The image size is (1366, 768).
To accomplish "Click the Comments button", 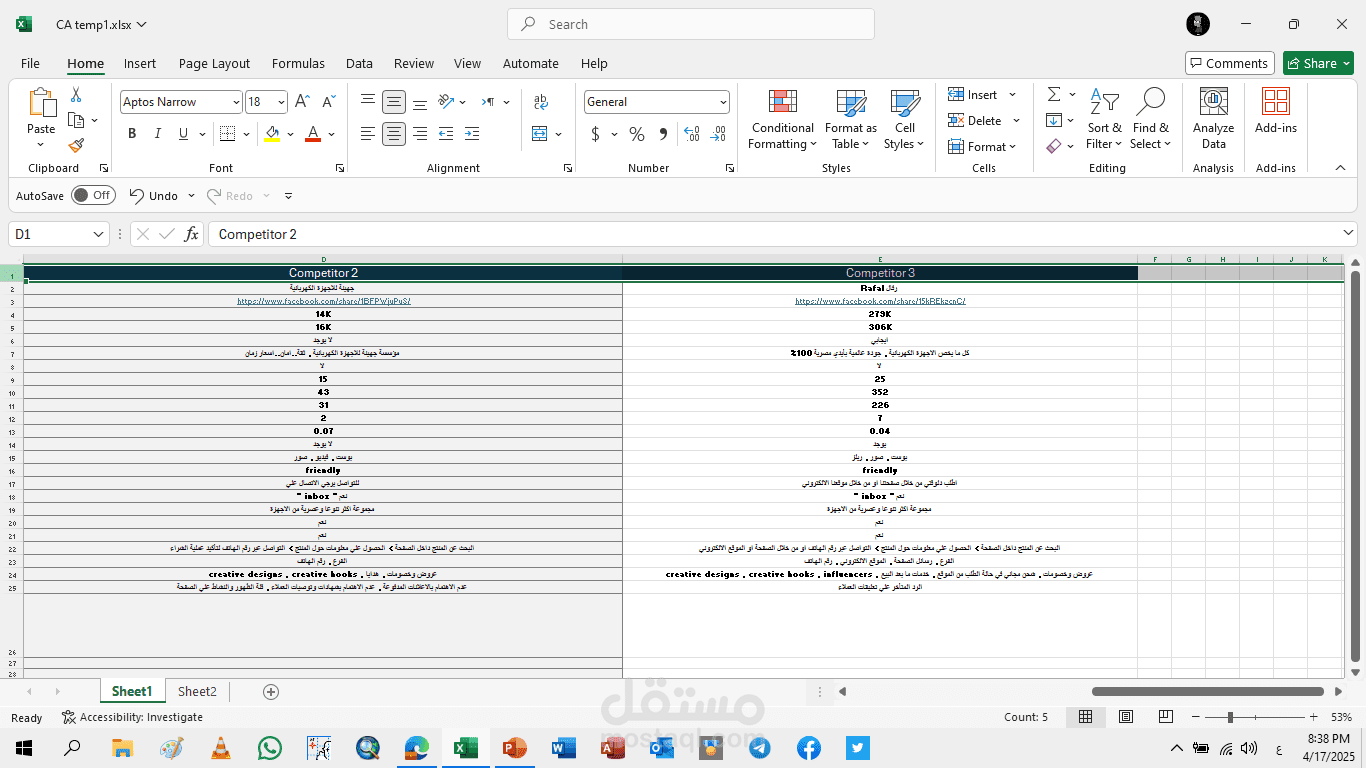I will 1229,63.
